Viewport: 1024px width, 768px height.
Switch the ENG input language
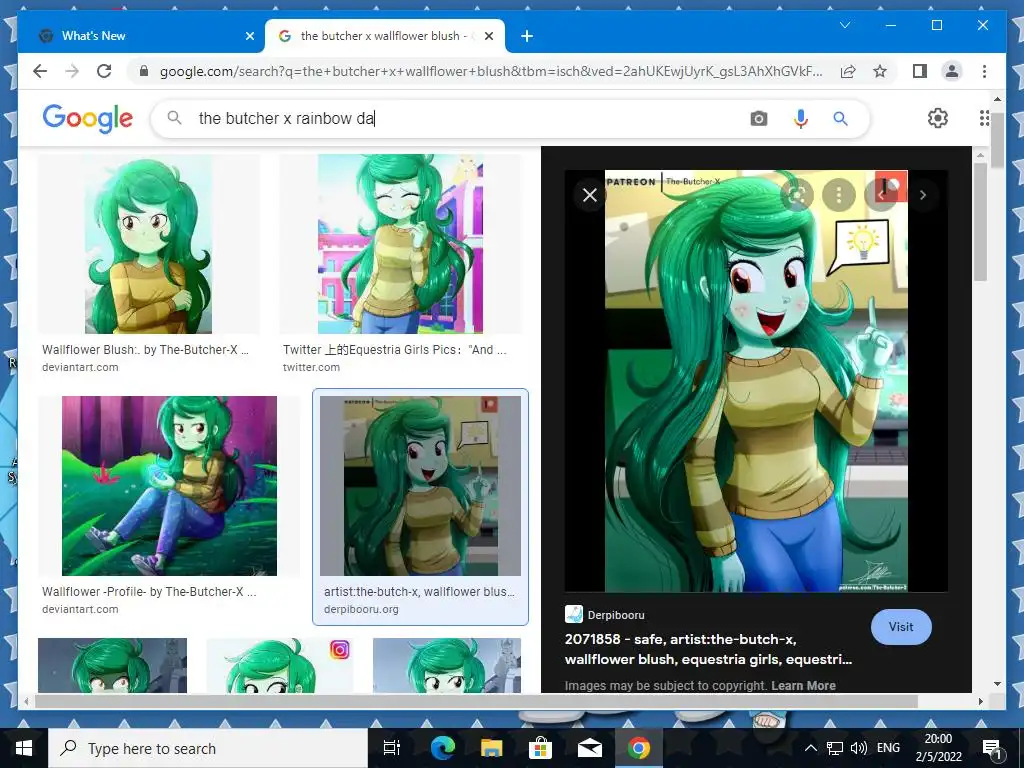[x=888, y=748]
